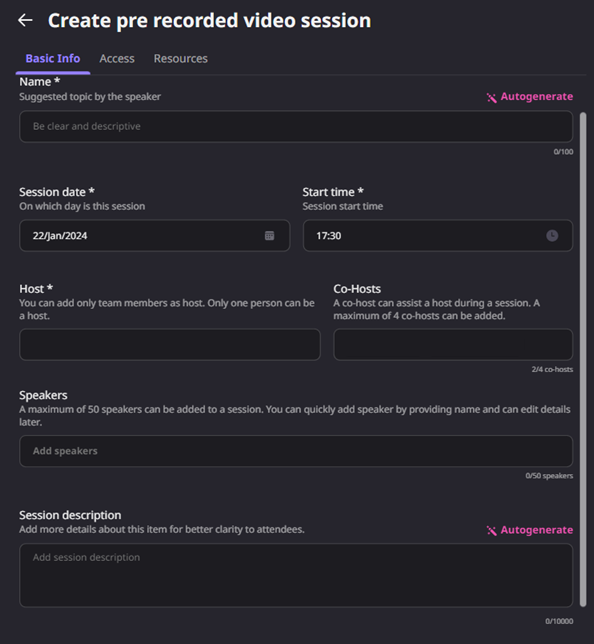Image resolution: width=594 pixels, height=644 pixels.
Task: Click the magic wand icon beside Name Autogenerate
Action: click(x=491, y=97)
